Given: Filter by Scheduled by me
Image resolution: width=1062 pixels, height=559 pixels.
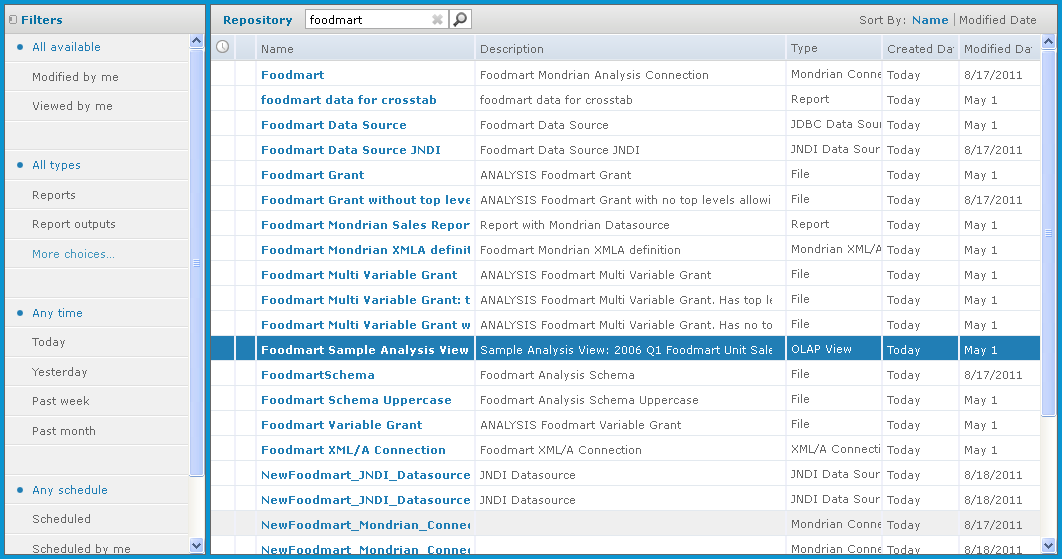Looking at the screenshot, I should pos(81,548).
